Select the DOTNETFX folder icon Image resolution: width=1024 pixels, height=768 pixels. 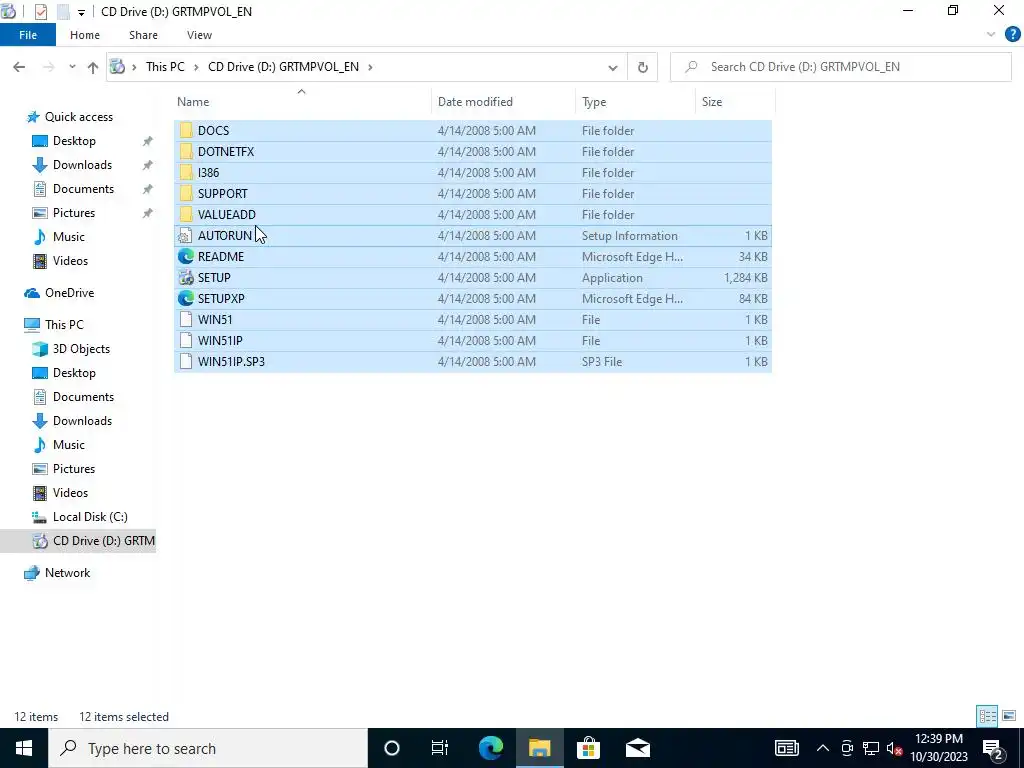(x=186, y=152)
